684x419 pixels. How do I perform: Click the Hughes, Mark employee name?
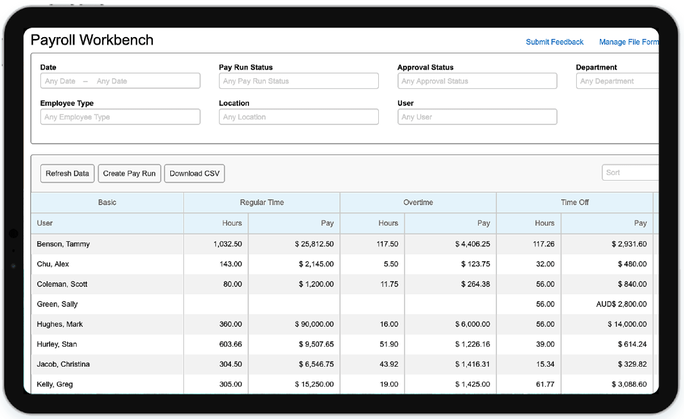pyautogui.click(x=59, y=324)
